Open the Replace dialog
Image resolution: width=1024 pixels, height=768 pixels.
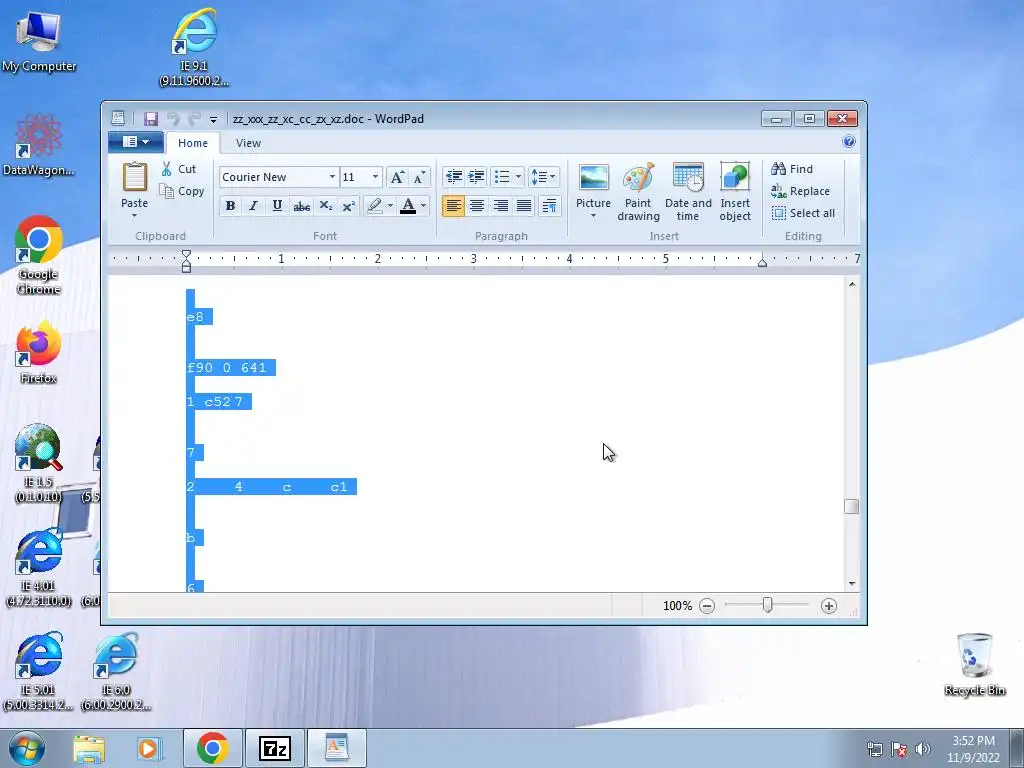tap(801, 191)
